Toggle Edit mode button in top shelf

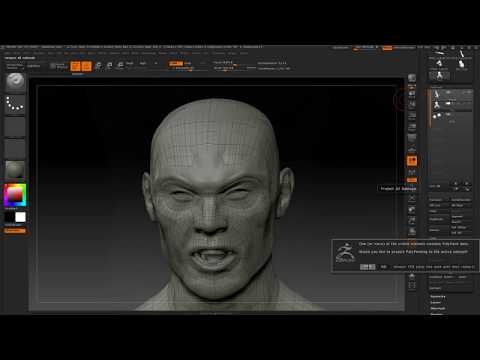(x=75, y=66)
